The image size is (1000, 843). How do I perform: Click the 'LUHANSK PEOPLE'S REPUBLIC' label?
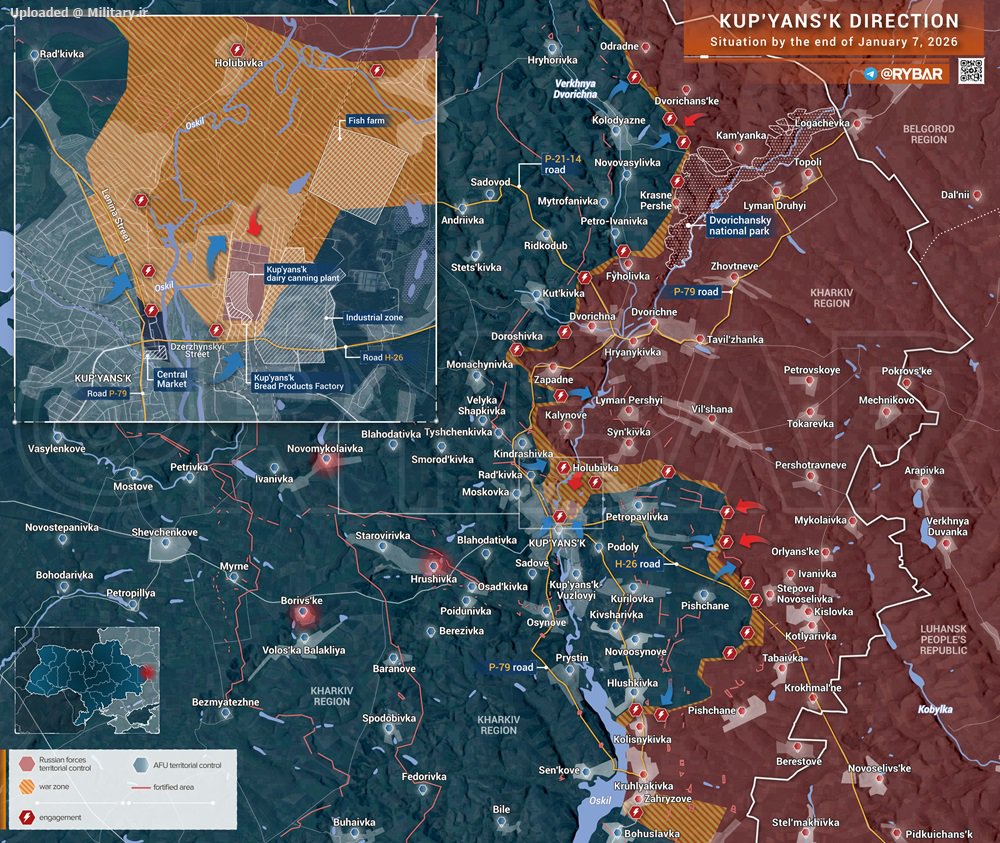tap(944, 640)
